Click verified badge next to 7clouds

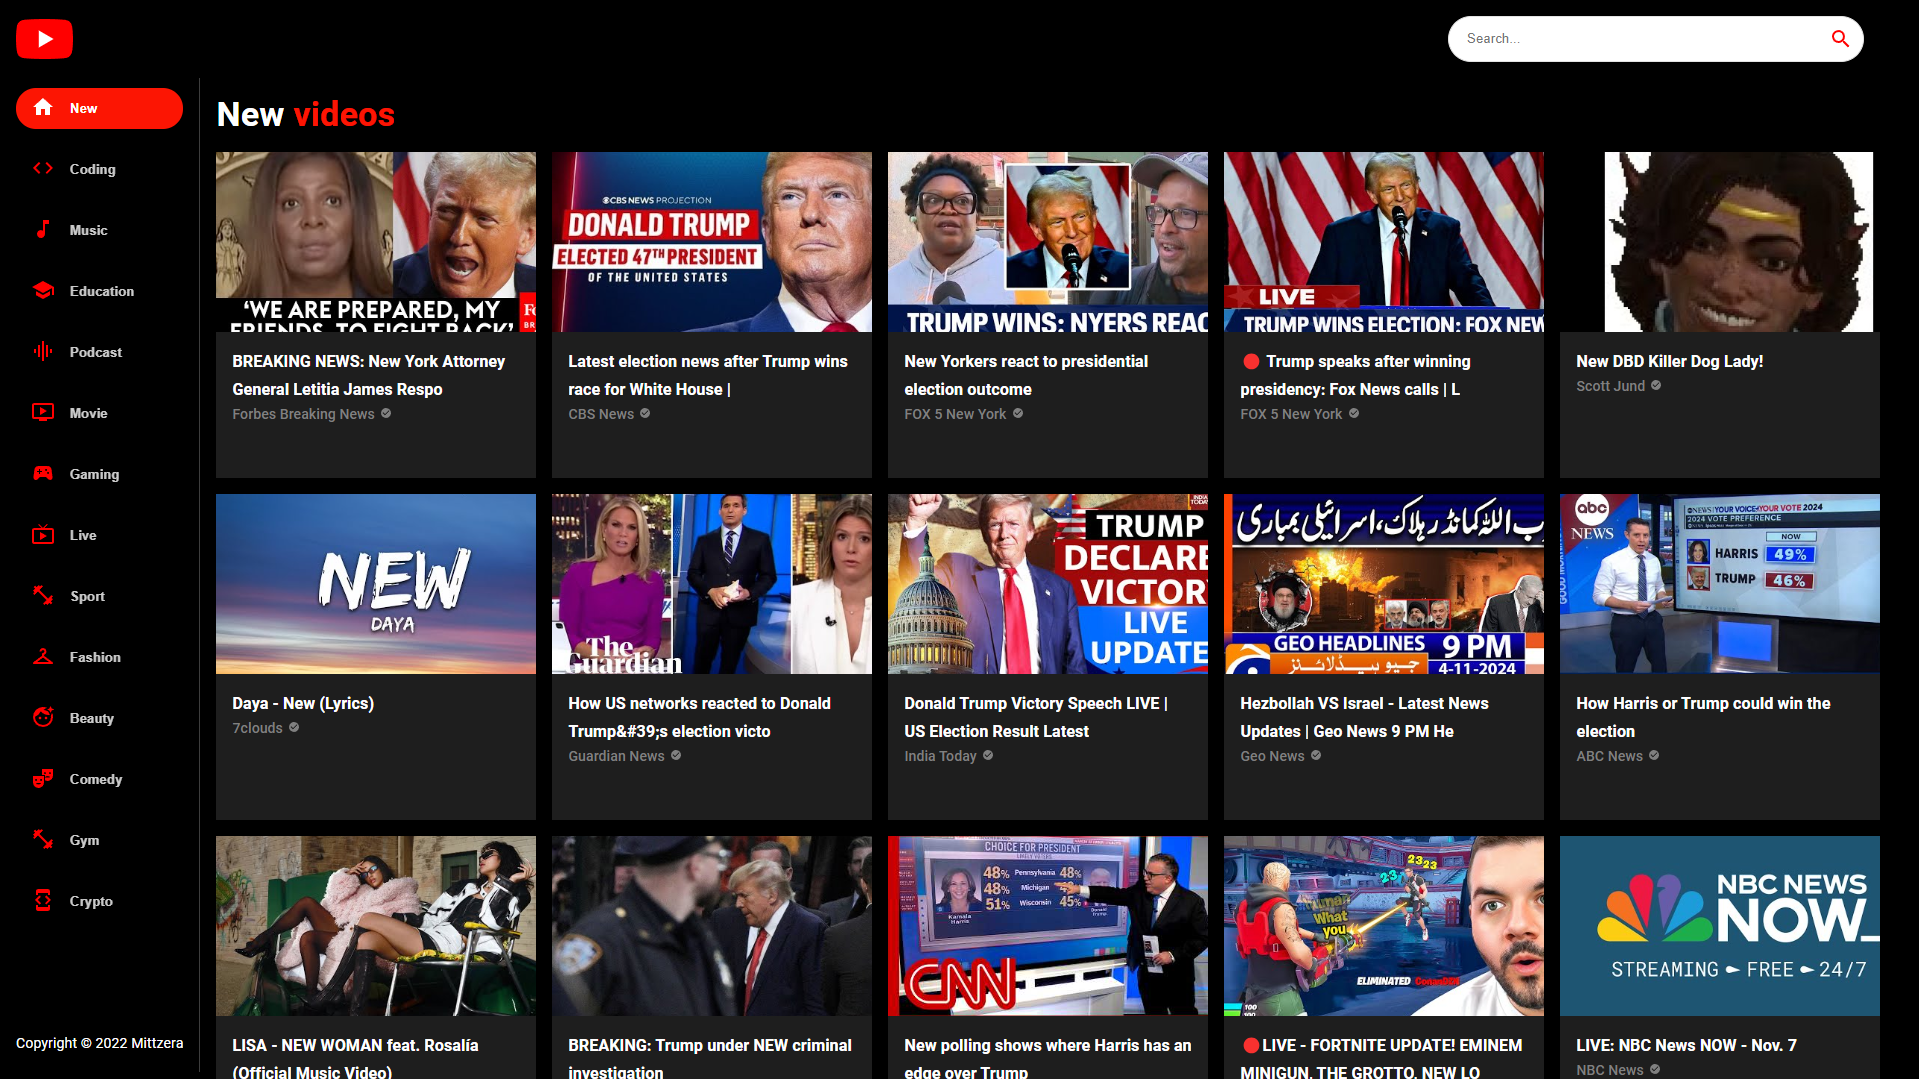[294, 728]
